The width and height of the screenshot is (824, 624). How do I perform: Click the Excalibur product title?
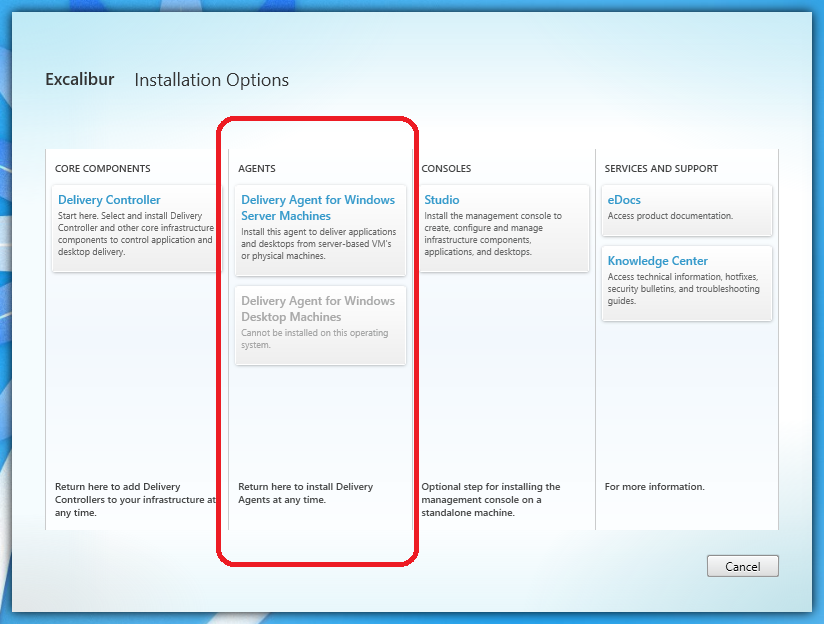(80, 80)
